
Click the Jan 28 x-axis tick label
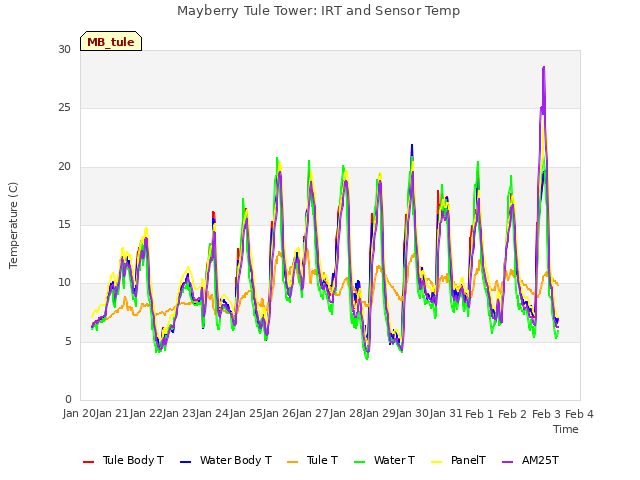click(346, 414)
